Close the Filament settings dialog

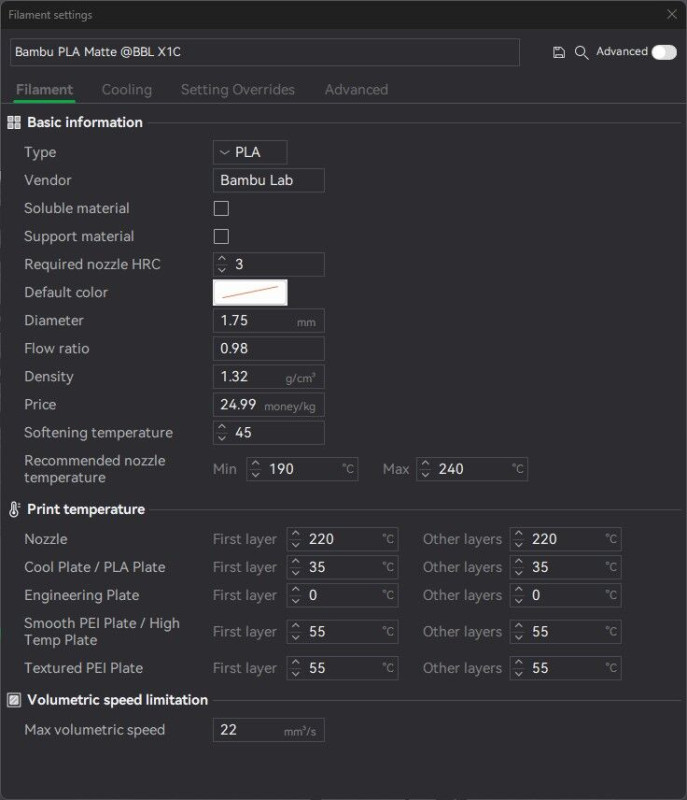672,15
